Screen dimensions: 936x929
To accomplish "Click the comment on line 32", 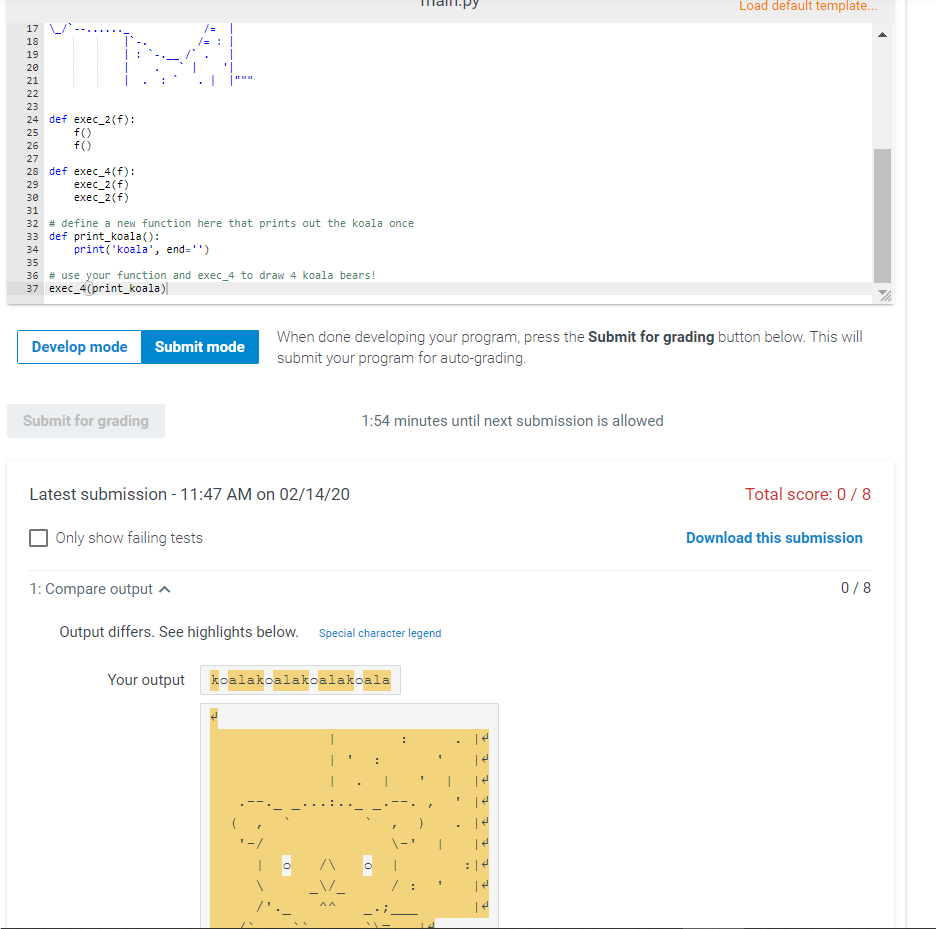I will coord(231,223).
